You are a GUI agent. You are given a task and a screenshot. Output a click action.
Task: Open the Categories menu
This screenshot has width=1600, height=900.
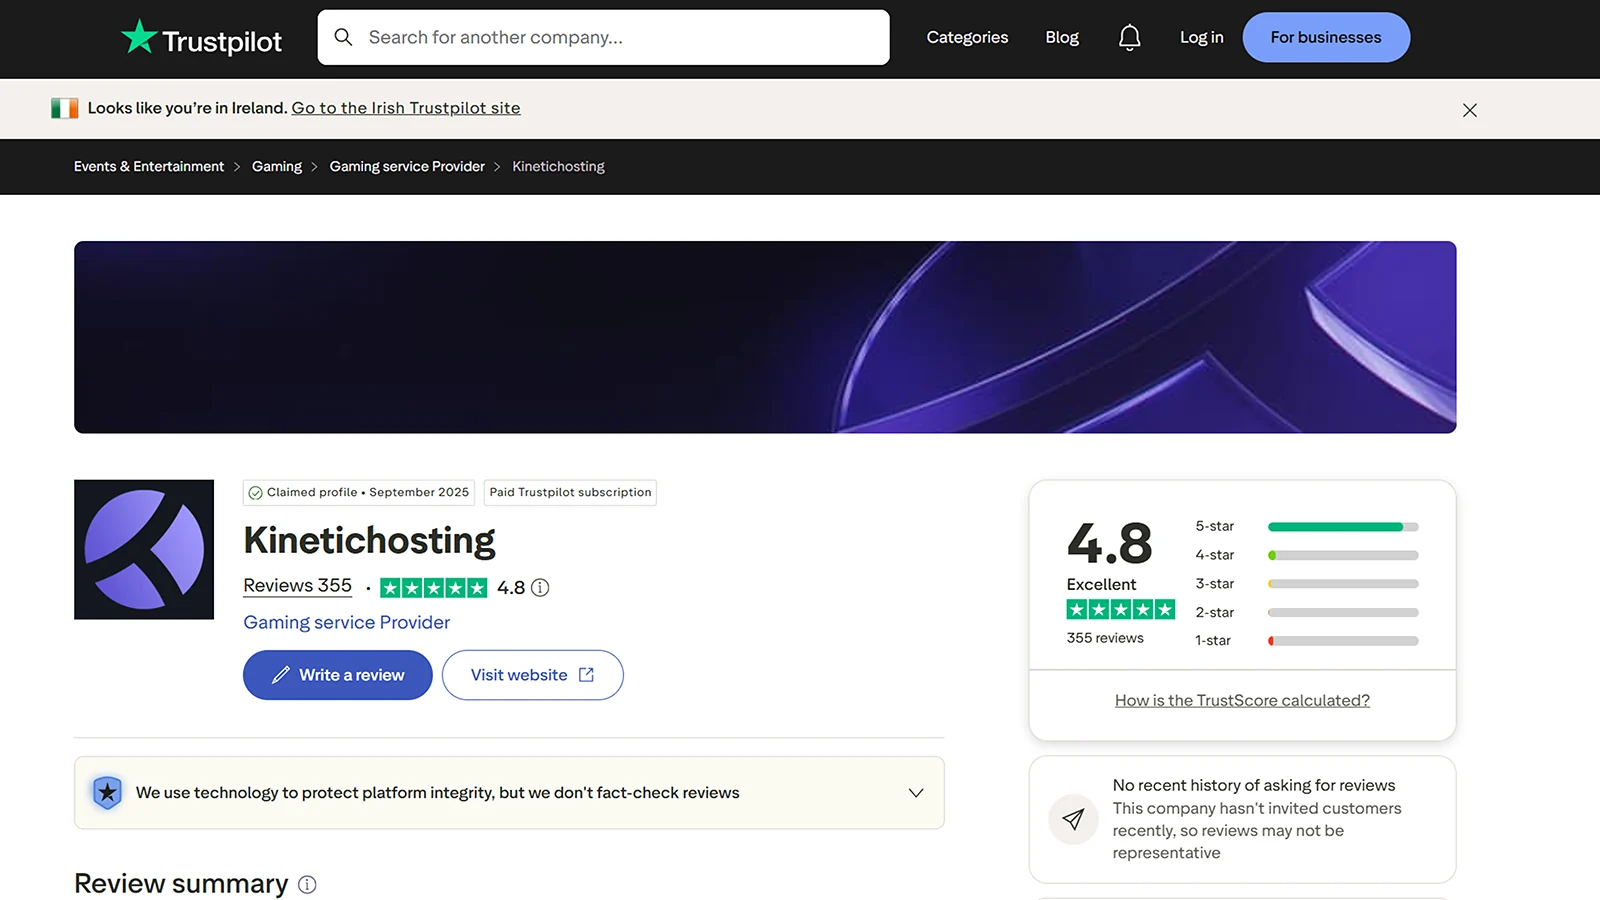(x=967, y=37)
